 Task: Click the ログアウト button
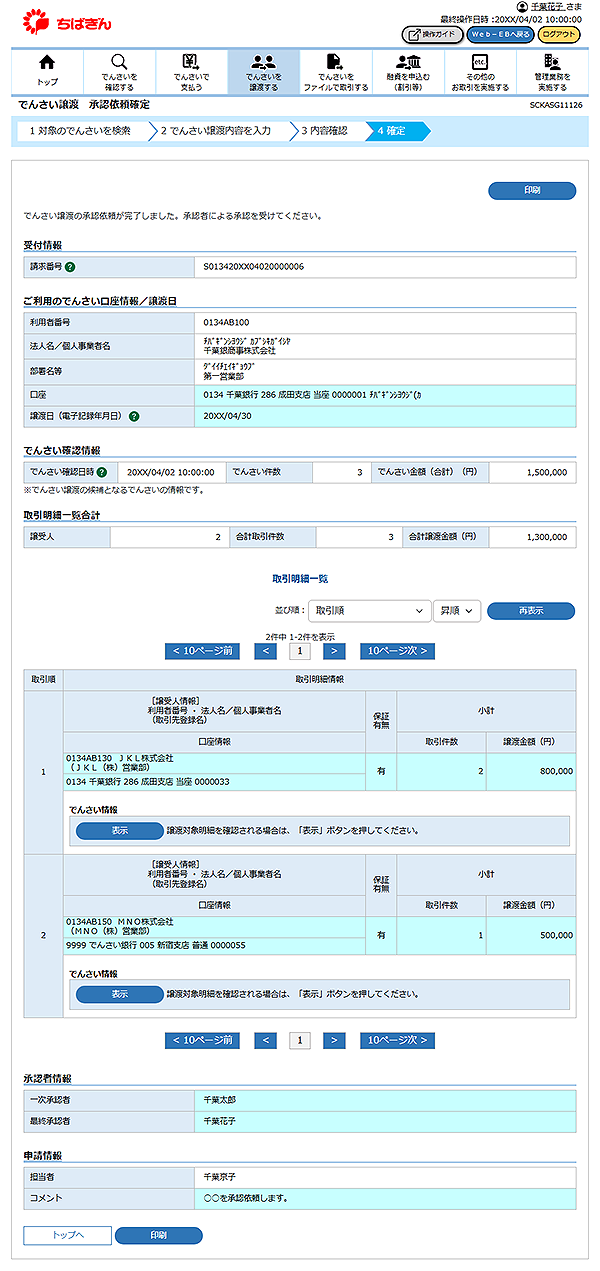pos(559,35)
